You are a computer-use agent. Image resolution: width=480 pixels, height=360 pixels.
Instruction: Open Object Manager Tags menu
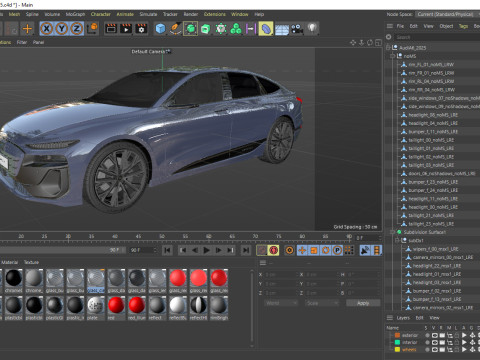pyautogui.click(x=463, y=26)
